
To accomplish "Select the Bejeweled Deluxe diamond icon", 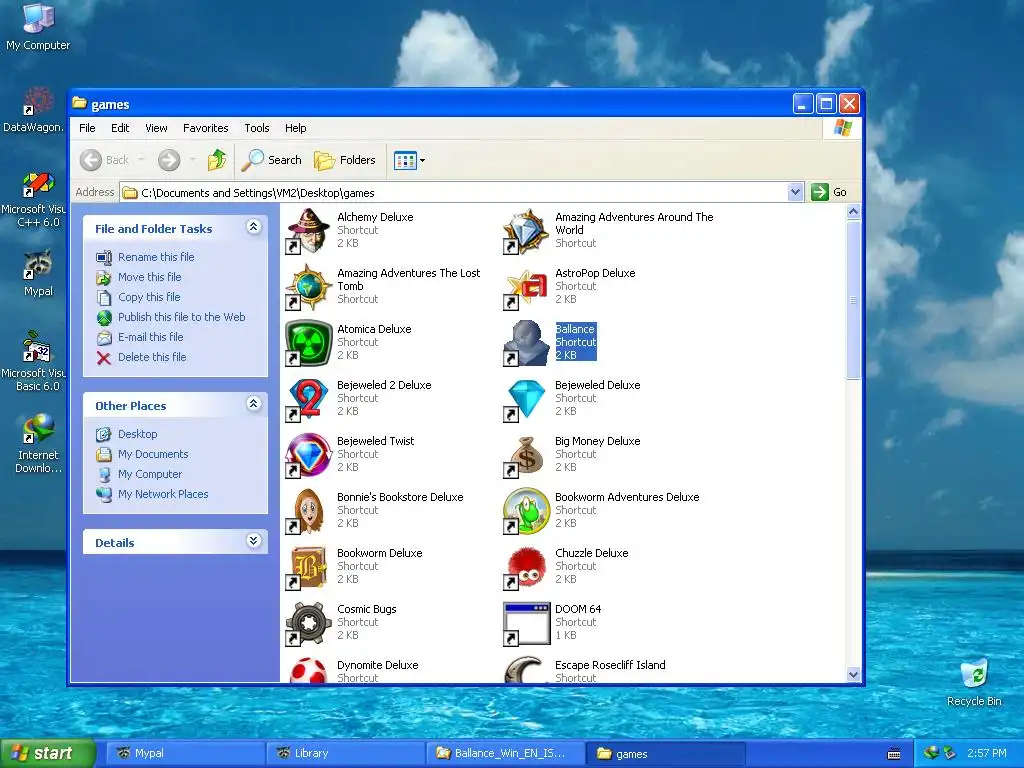I will (526, 399).
